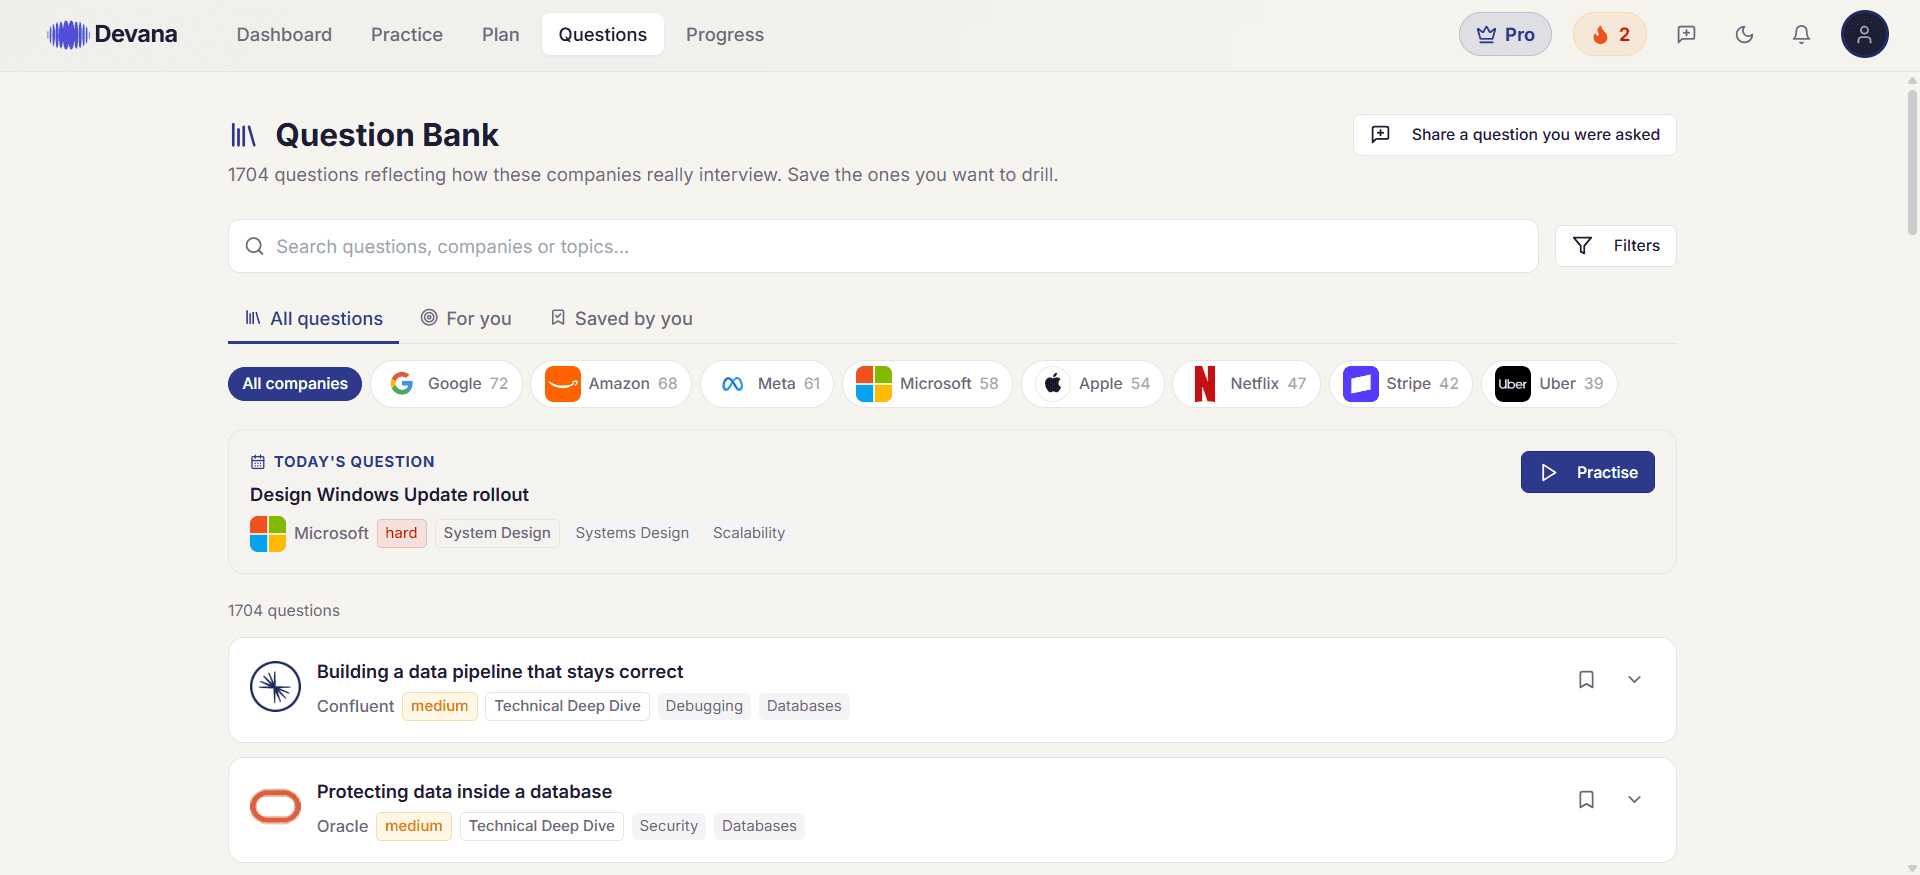The image size is (1920, 875).
Task: Bookmark the Oracle database protection question
Action: pyautogui.click(x=1586, y=800)
